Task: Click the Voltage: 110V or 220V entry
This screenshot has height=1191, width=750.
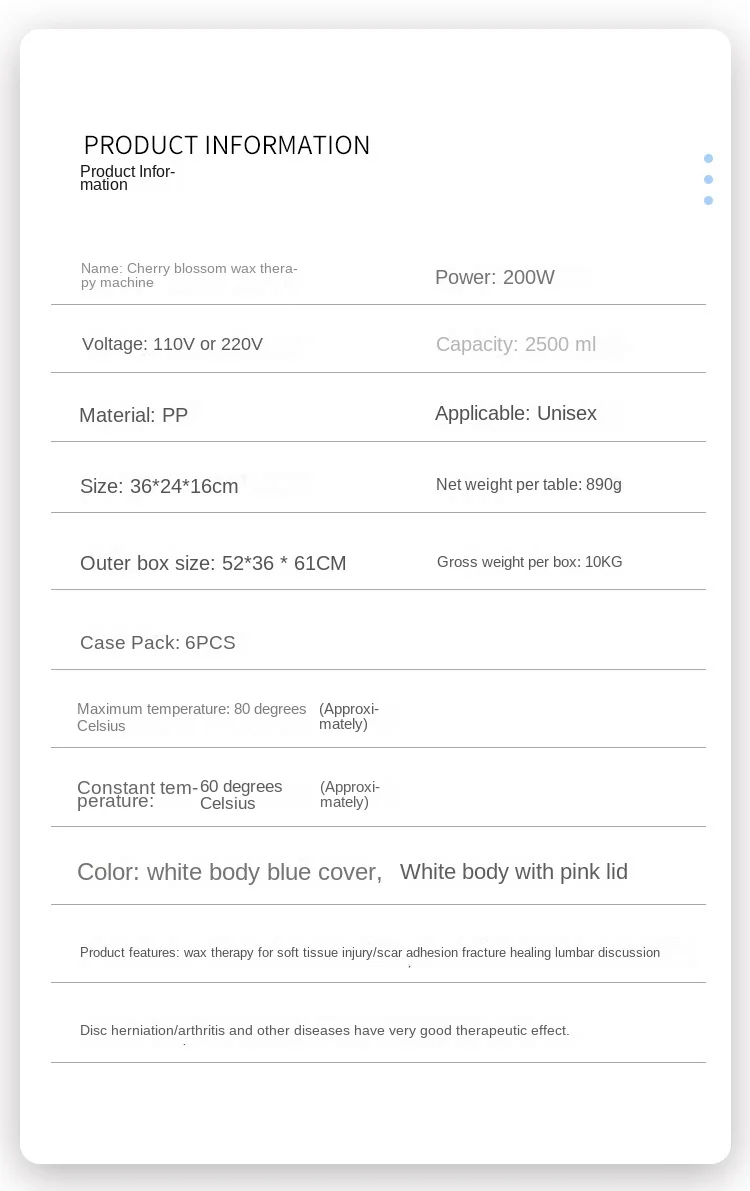Action: (x=172, y=344)
